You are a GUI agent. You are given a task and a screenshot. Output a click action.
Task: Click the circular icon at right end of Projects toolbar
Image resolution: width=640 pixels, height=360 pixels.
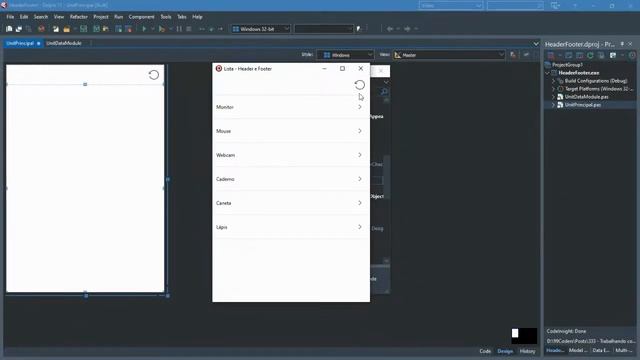tap(632, 55)
